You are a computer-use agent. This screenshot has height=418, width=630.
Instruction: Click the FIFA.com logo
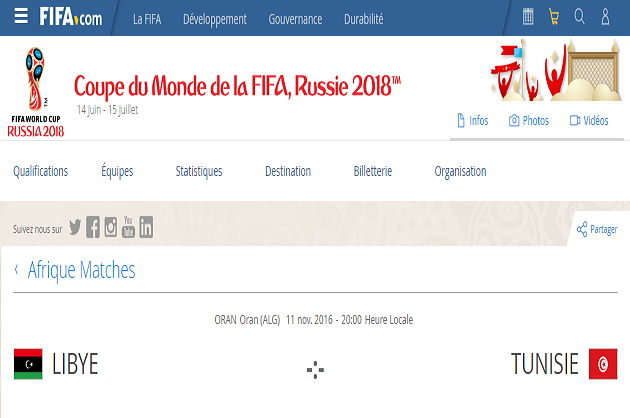click(71, 17)
